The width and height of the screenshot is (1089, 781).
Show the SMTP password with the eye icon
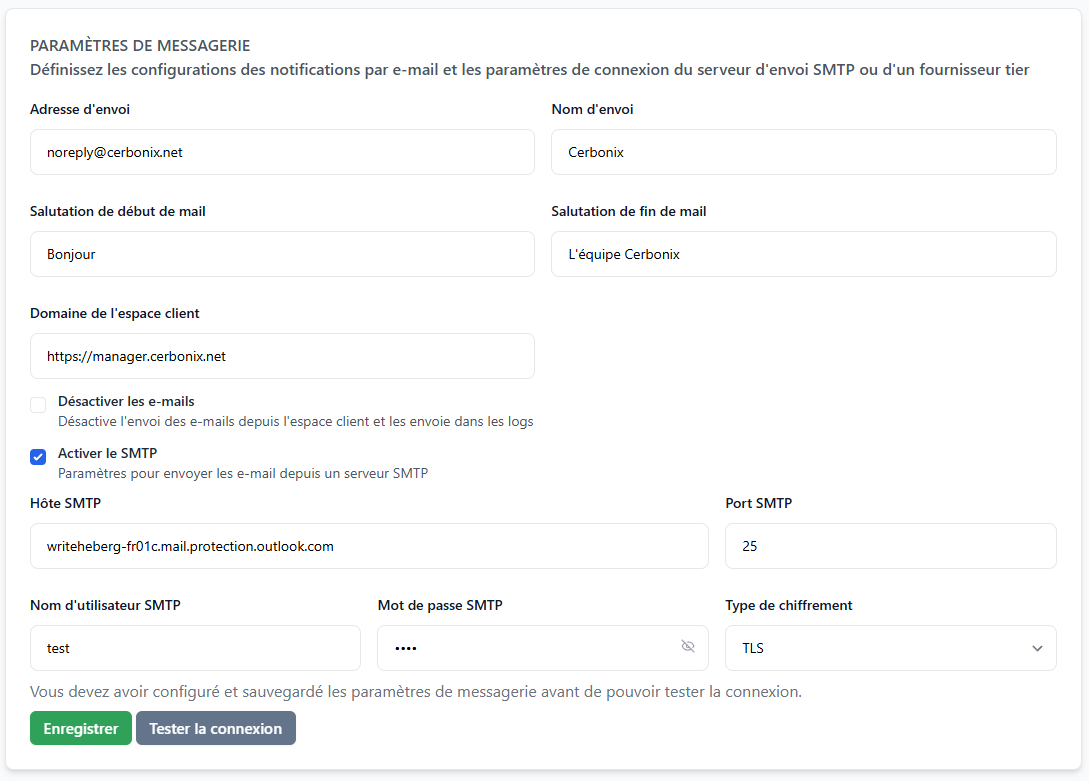coord(688,647)
